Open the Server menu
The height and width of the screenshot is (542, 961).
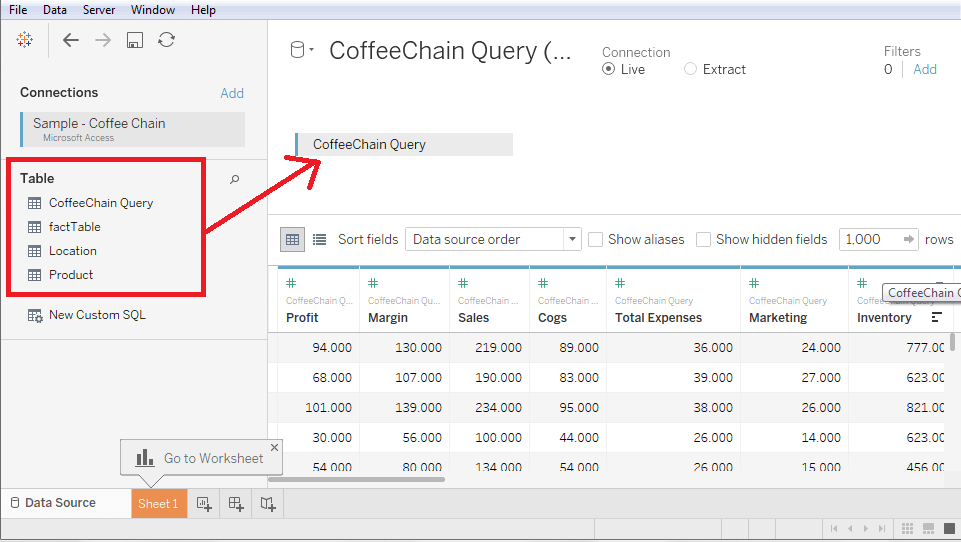point(99,10)
